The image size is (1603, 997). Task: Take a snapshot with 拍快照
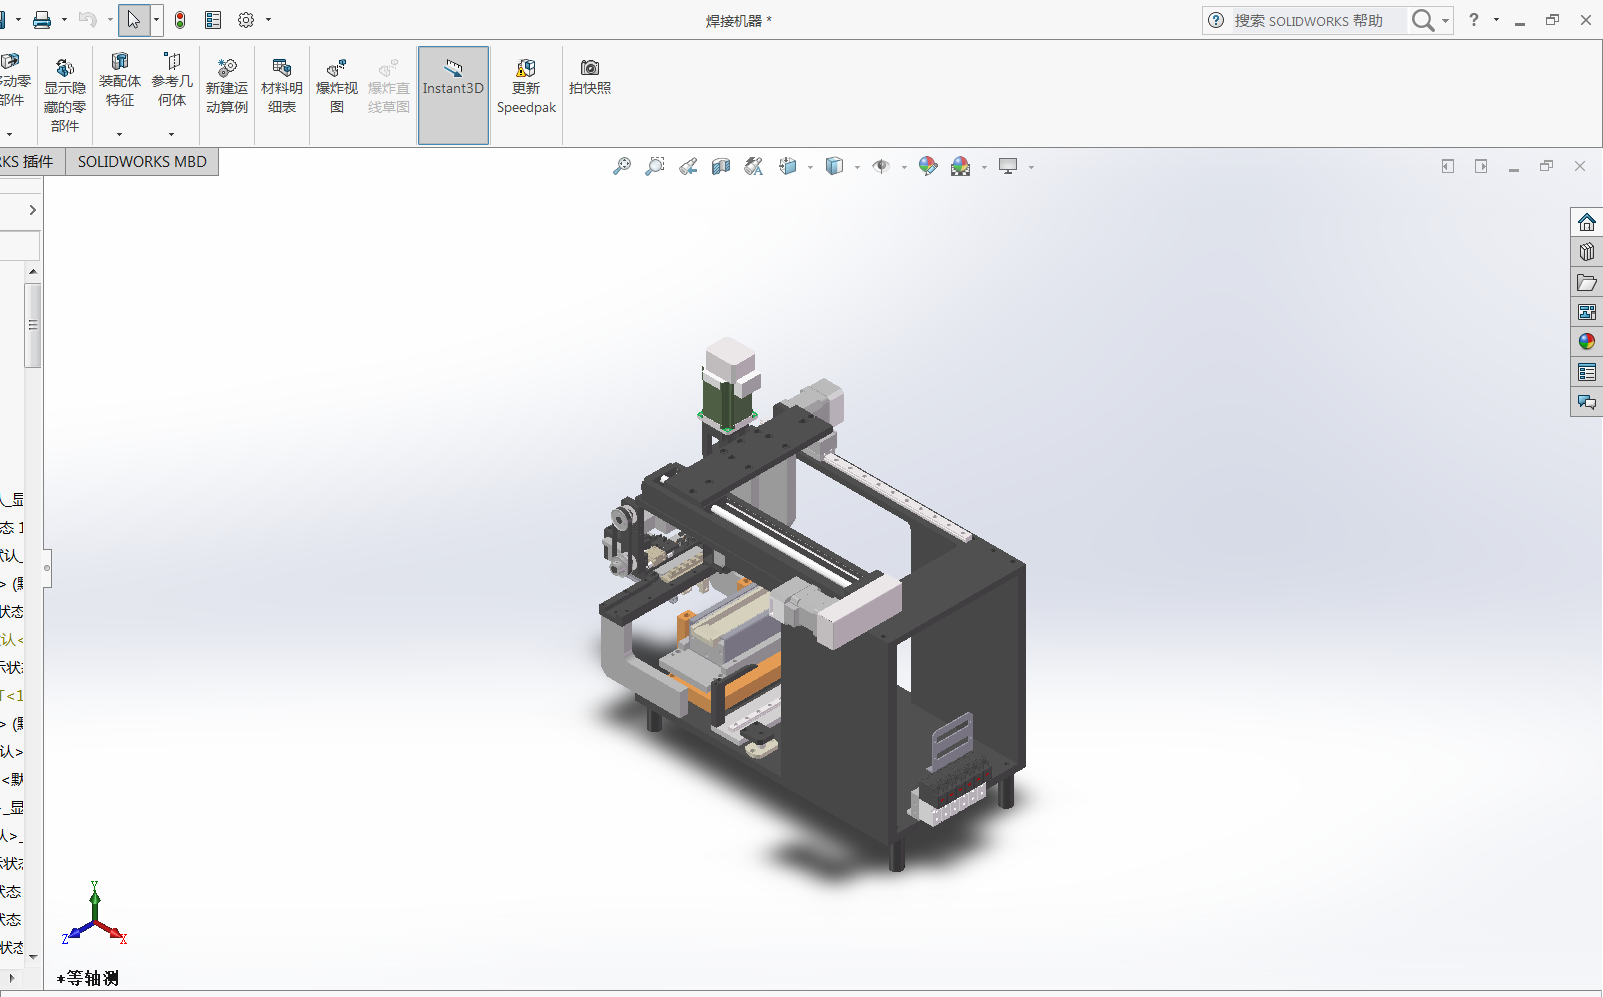click(590, 76)
